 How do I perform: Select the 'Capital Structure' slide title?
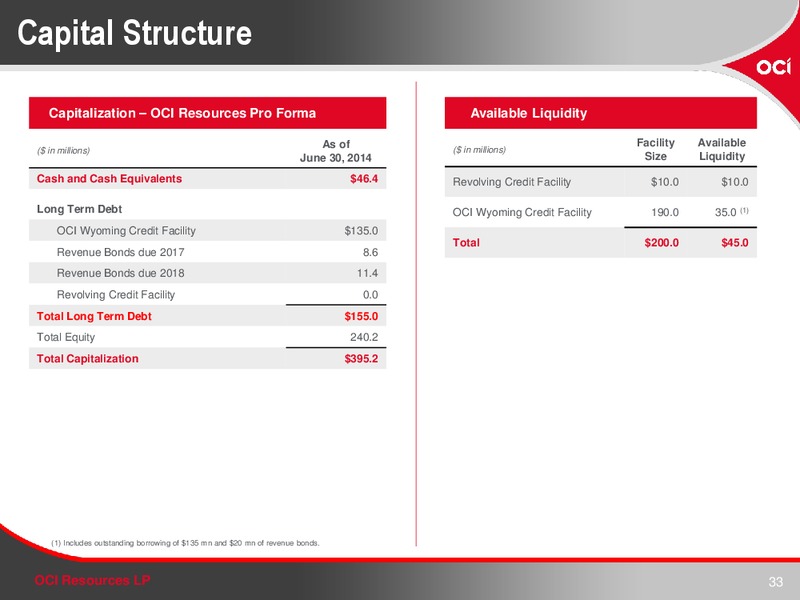135,33
